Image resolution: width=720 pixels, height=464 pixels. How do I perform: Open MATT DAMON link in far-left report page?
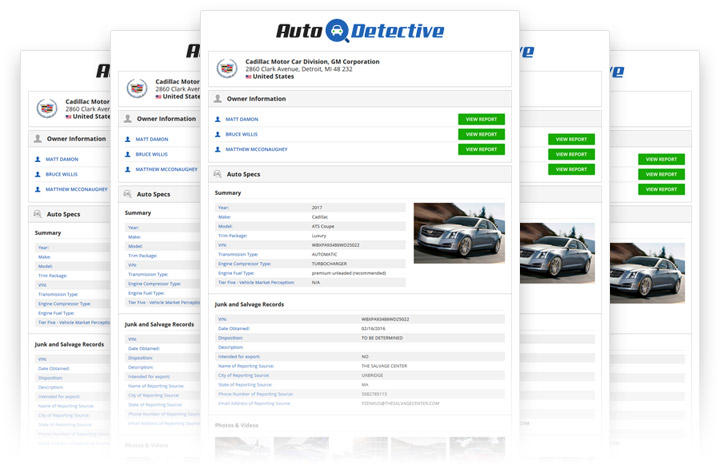click(x=62, y=159)
